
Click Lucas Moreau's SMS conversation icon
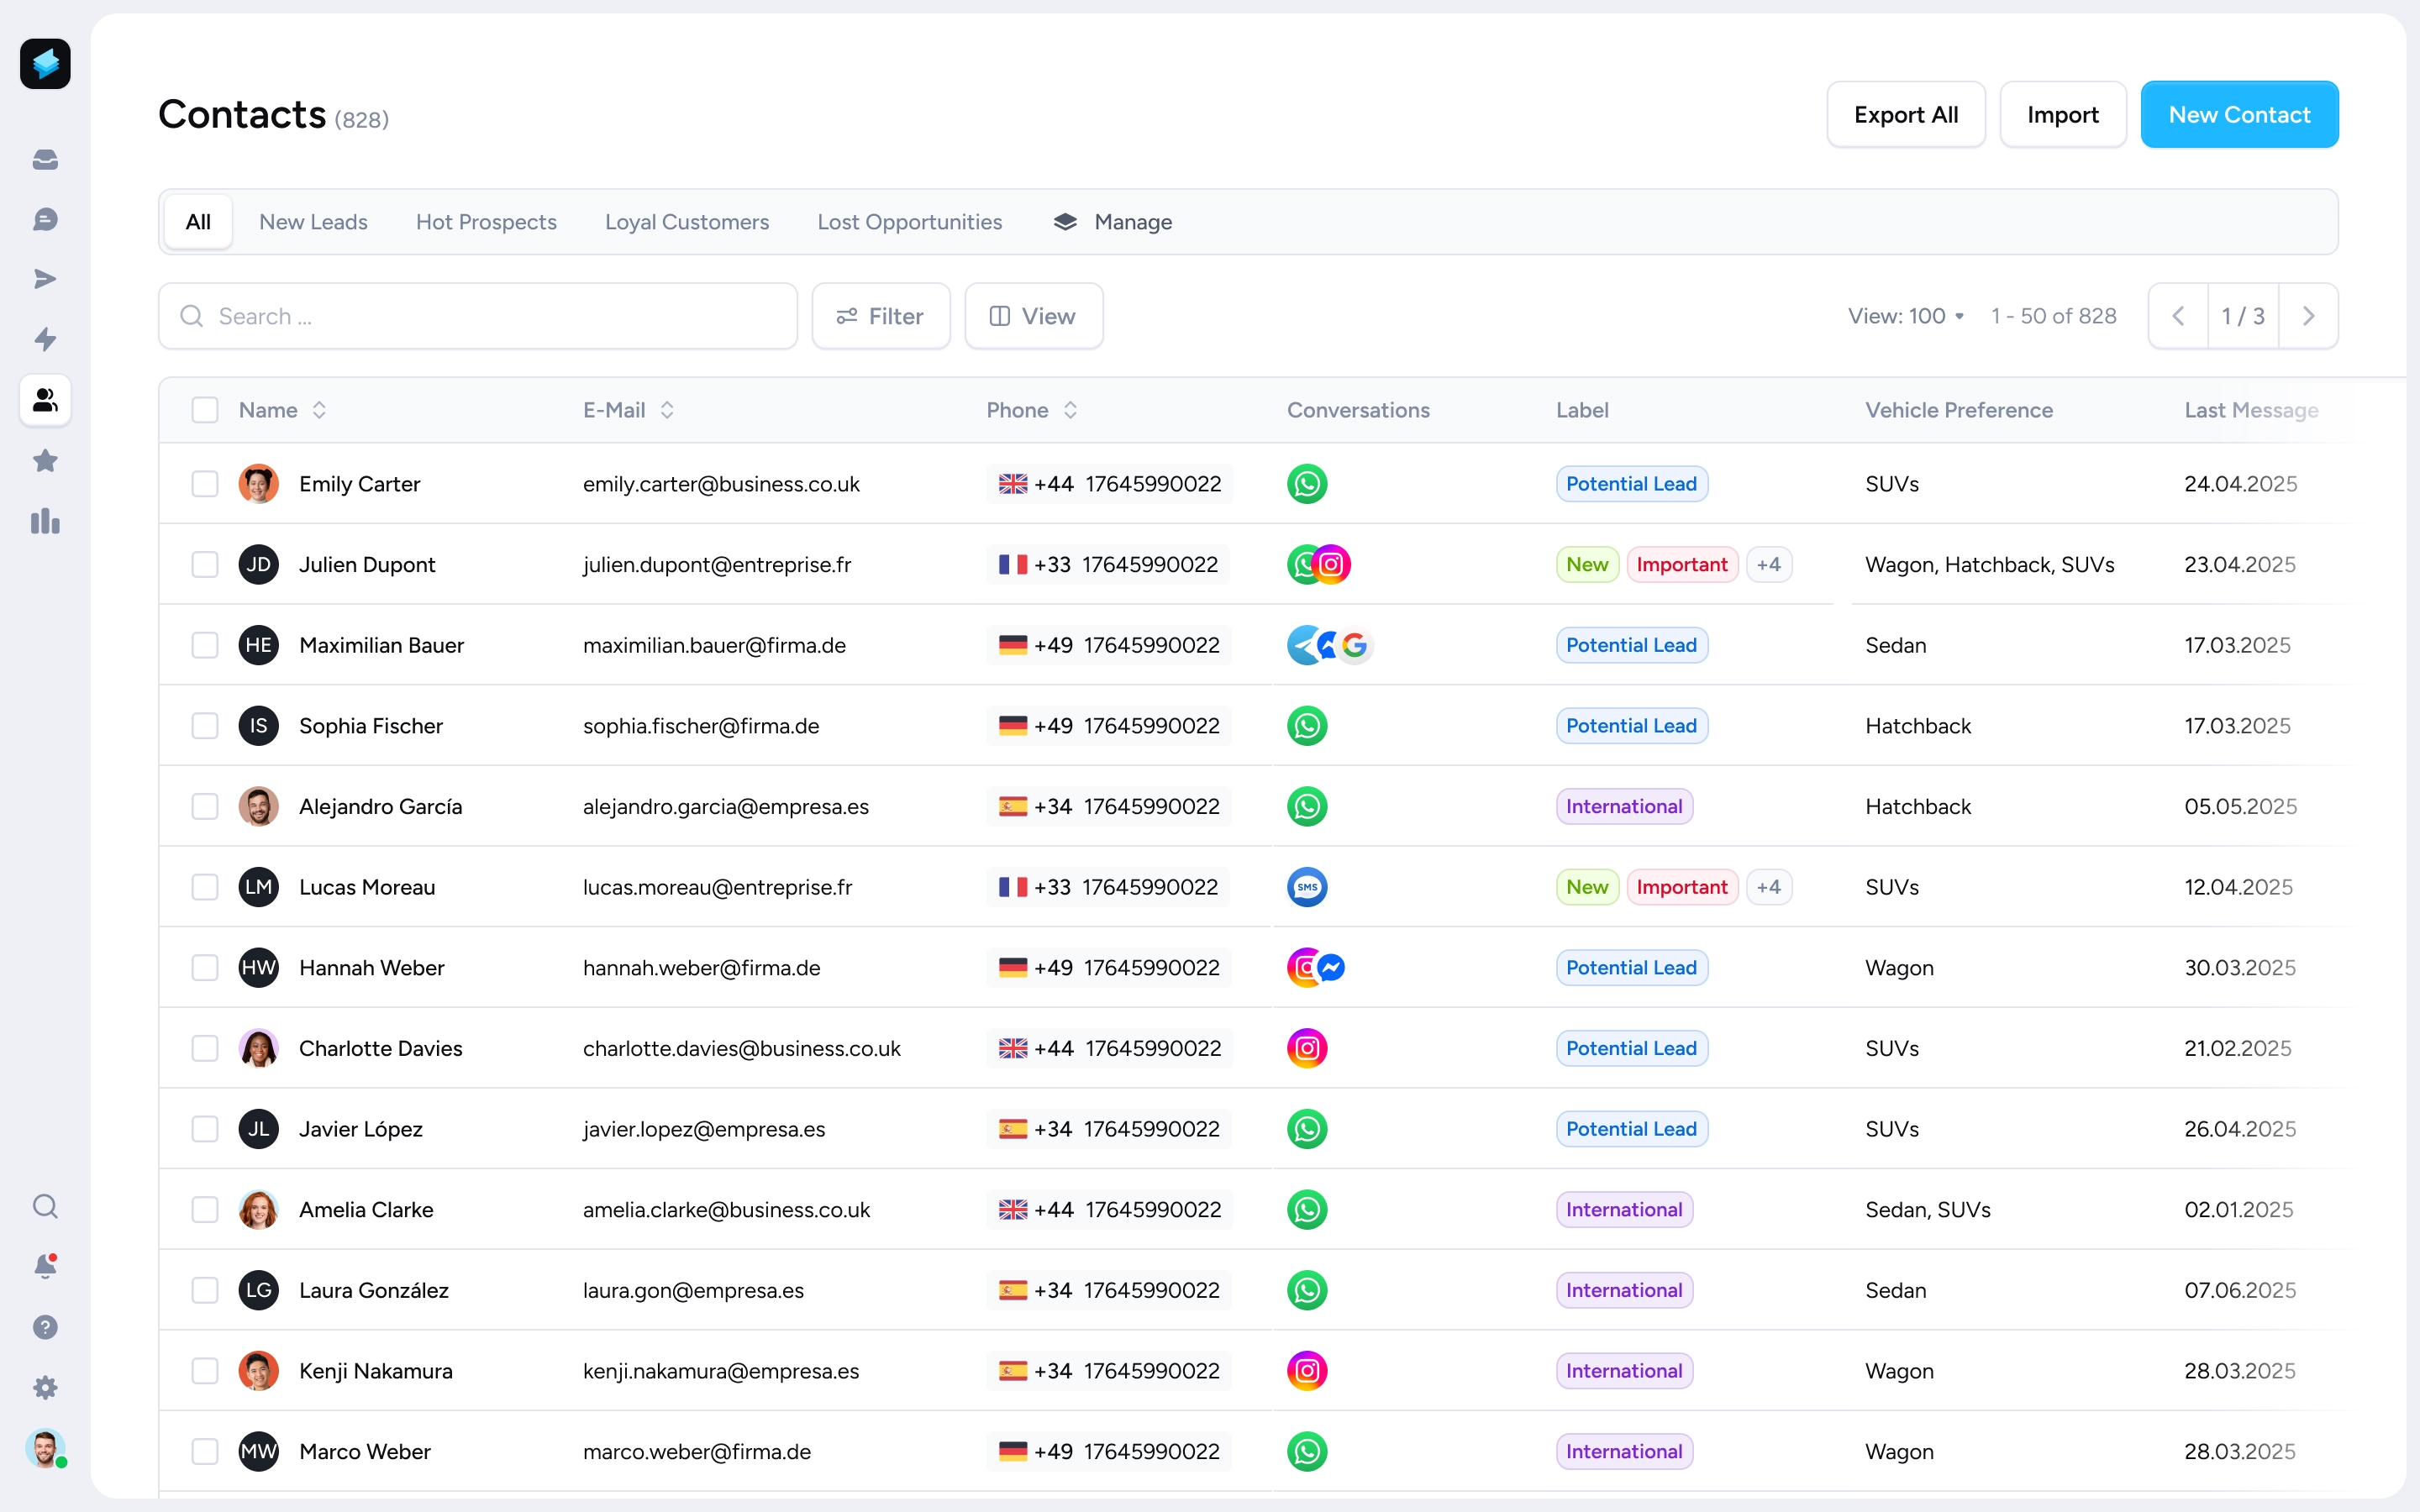pos(1306,887)
